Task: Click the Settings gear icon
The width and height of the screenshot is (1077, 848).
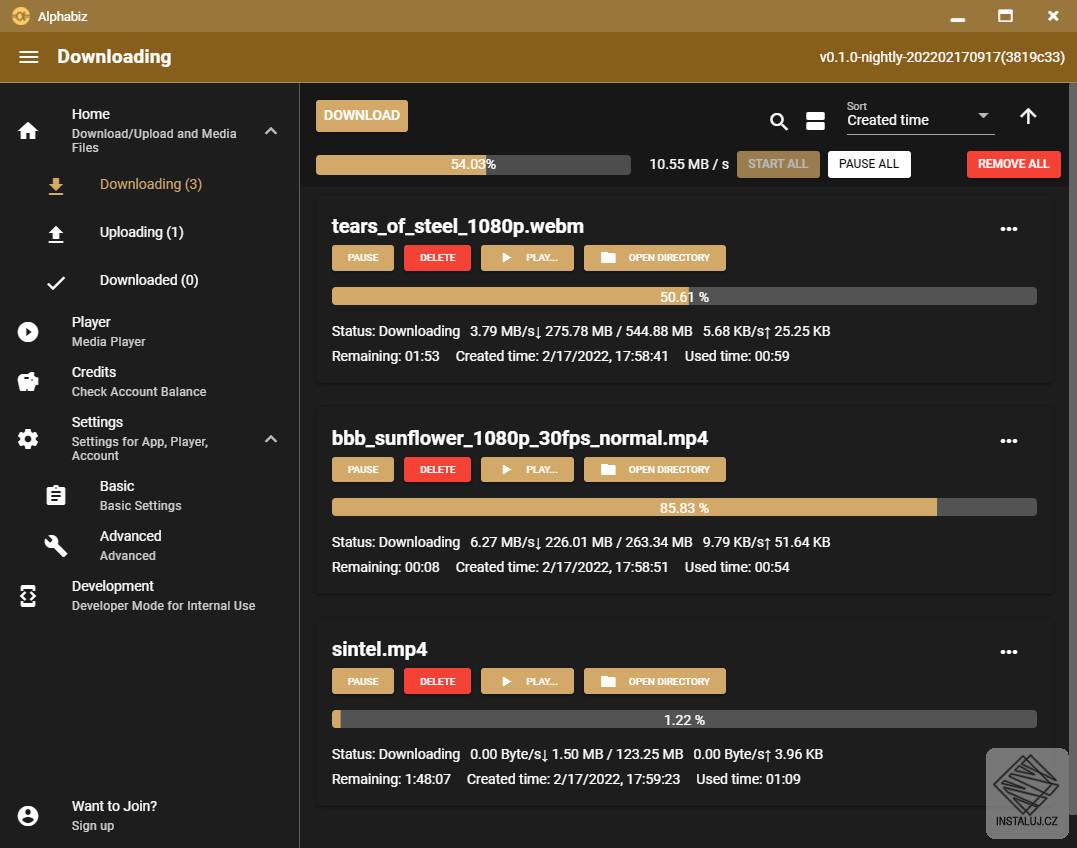Action: (28, 439)
